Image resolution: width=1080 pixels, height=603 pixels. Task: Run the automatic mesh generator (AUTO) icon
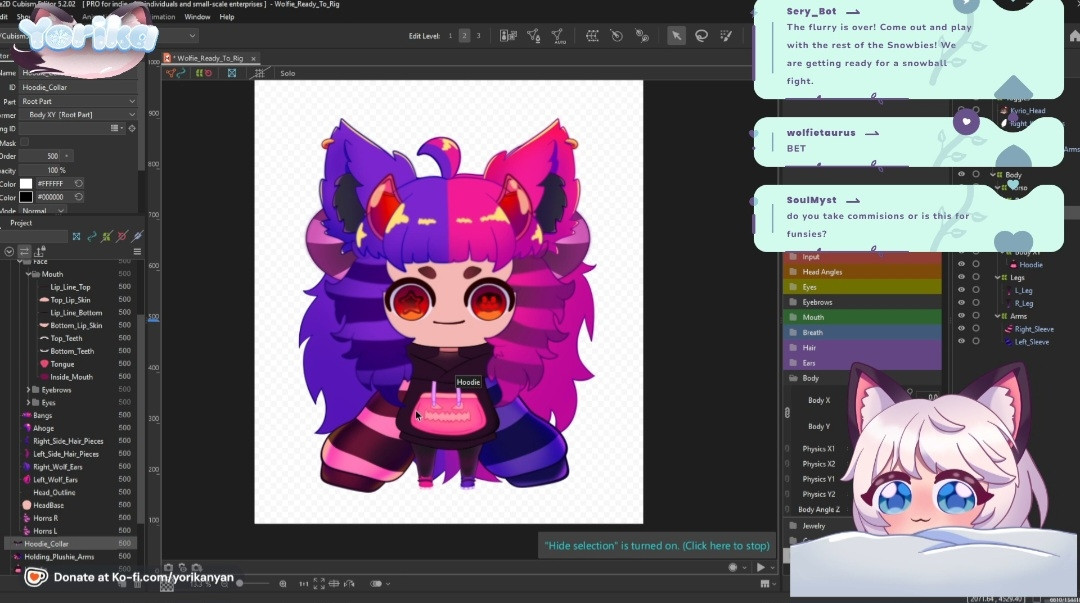point(558,36)
